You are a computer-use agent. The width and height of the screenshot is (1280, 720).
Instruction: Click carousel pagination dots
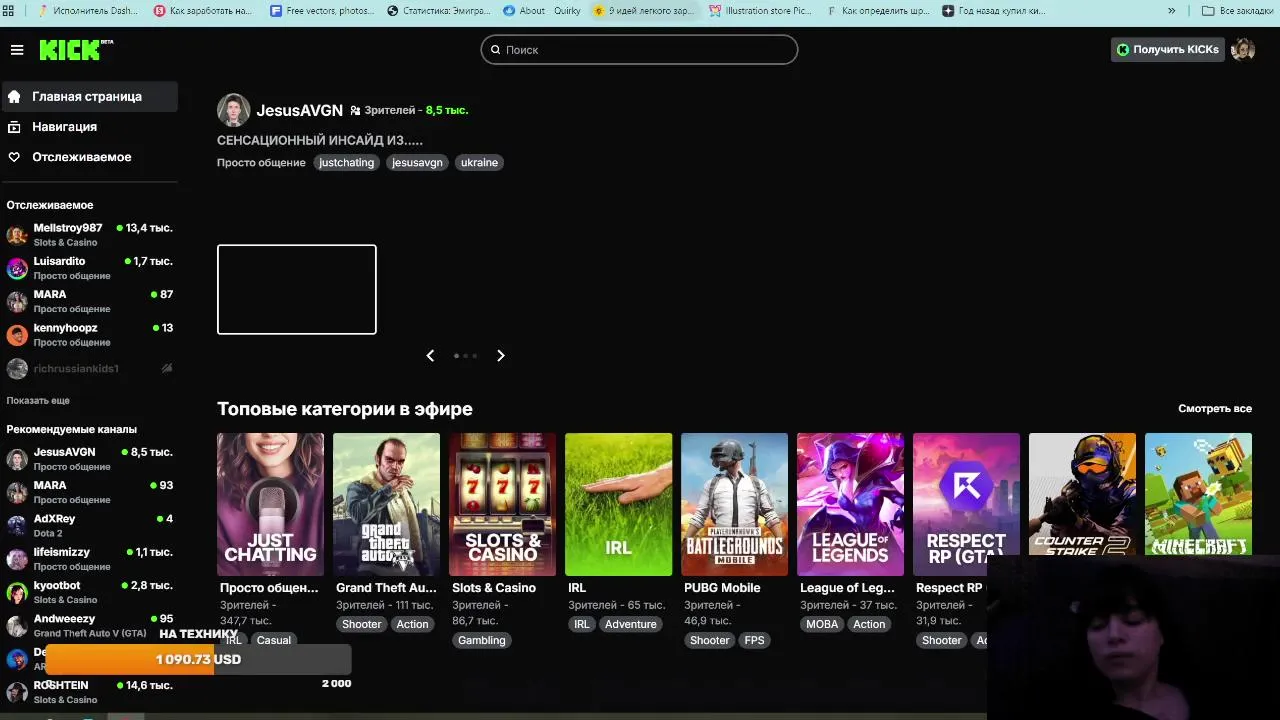[465, 356]
